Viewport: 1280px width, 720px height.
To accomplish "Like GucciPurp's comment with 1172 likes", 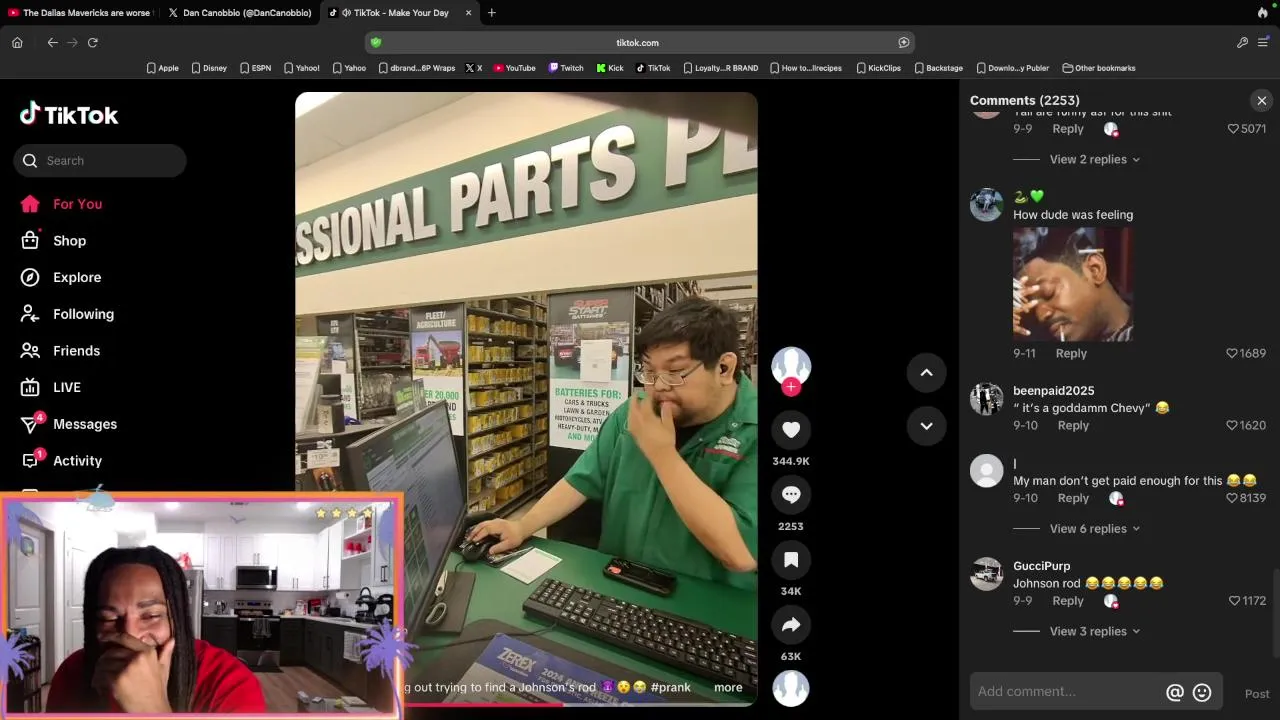I will pyautogui.click(x=1234, y=601).
